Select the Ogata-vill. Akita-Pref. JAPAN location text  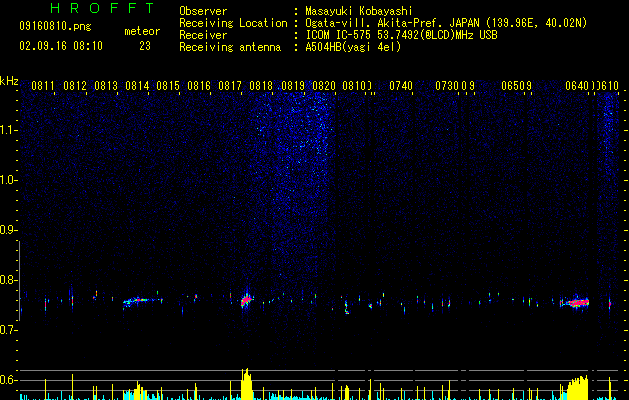[x=446, y=23]
